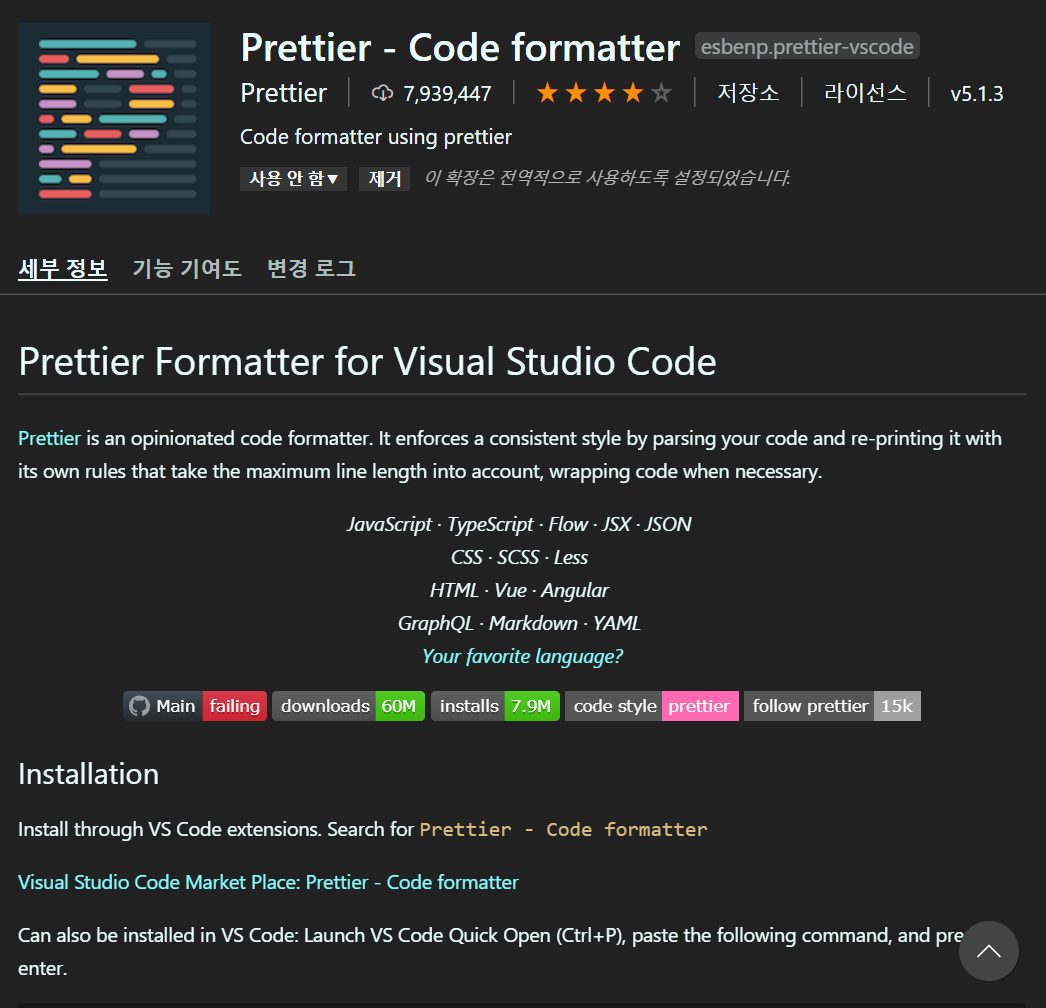
Task: Click the esbenp.prettier-vscode identifier
Action: point(807,46)
